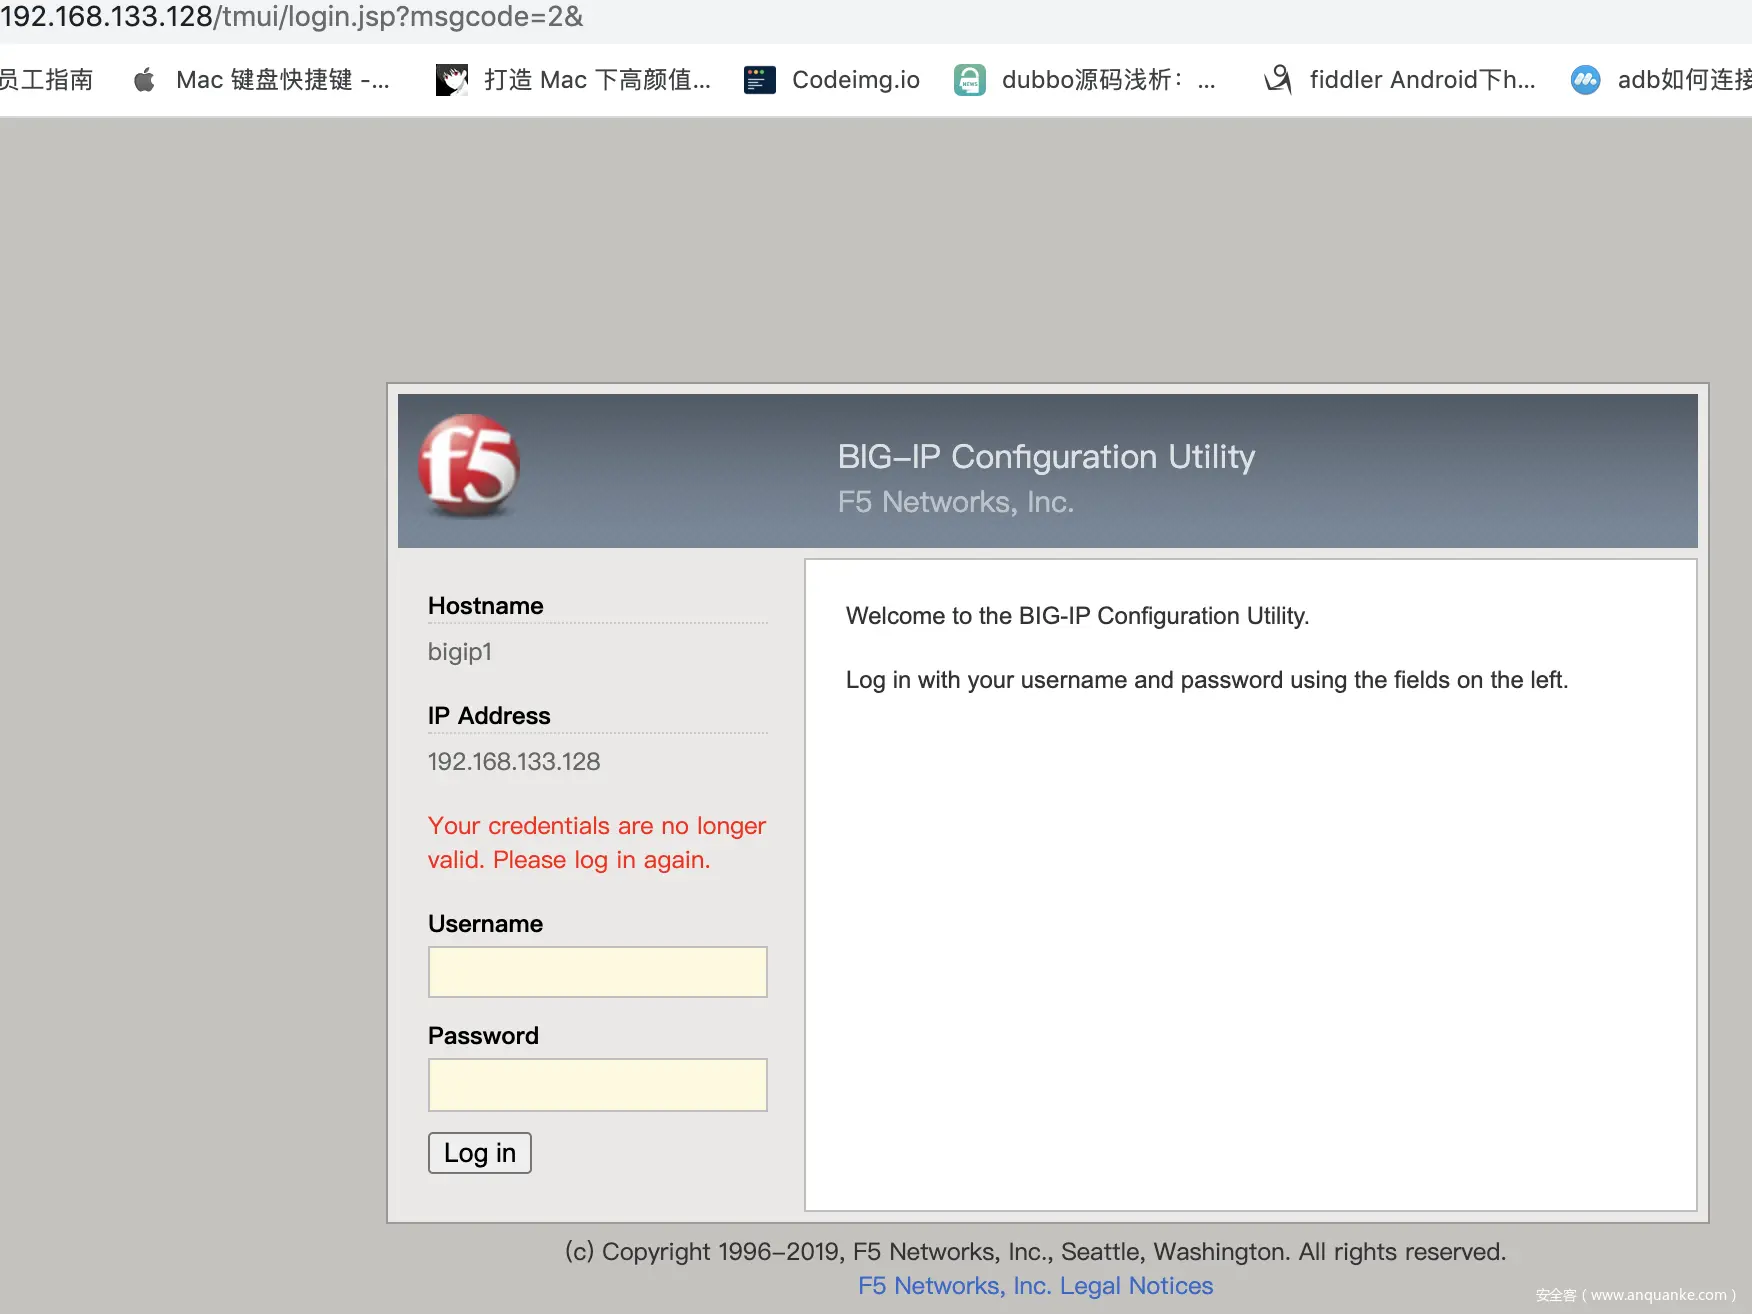Open the Apple Mac keyboard shortcuts bookmark
Screen dimensions: 1752x1314
click(x=261, y=80)
